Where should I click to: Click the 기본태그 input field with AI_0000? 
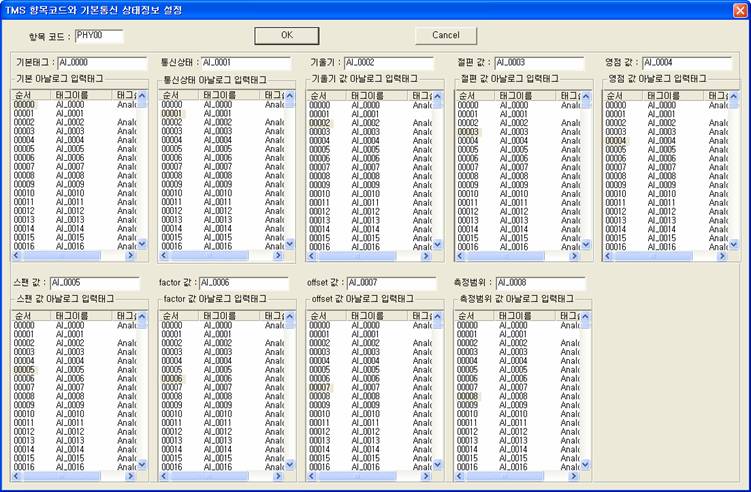[102, 63]
